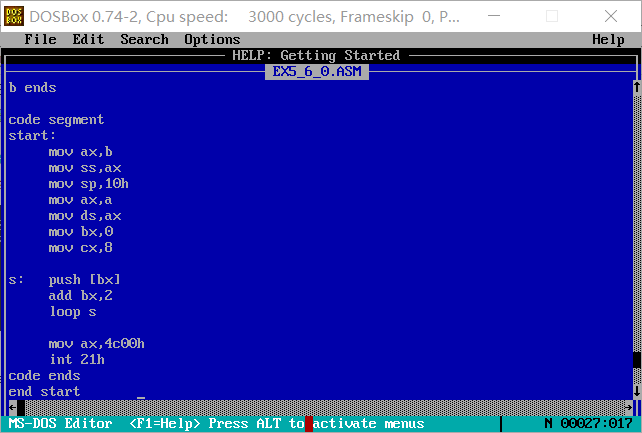Screen dimensions: 642x433
Task: Click the 'mov ax,4c00h' line
Action: pyautogui.click(x=96, y=343)
